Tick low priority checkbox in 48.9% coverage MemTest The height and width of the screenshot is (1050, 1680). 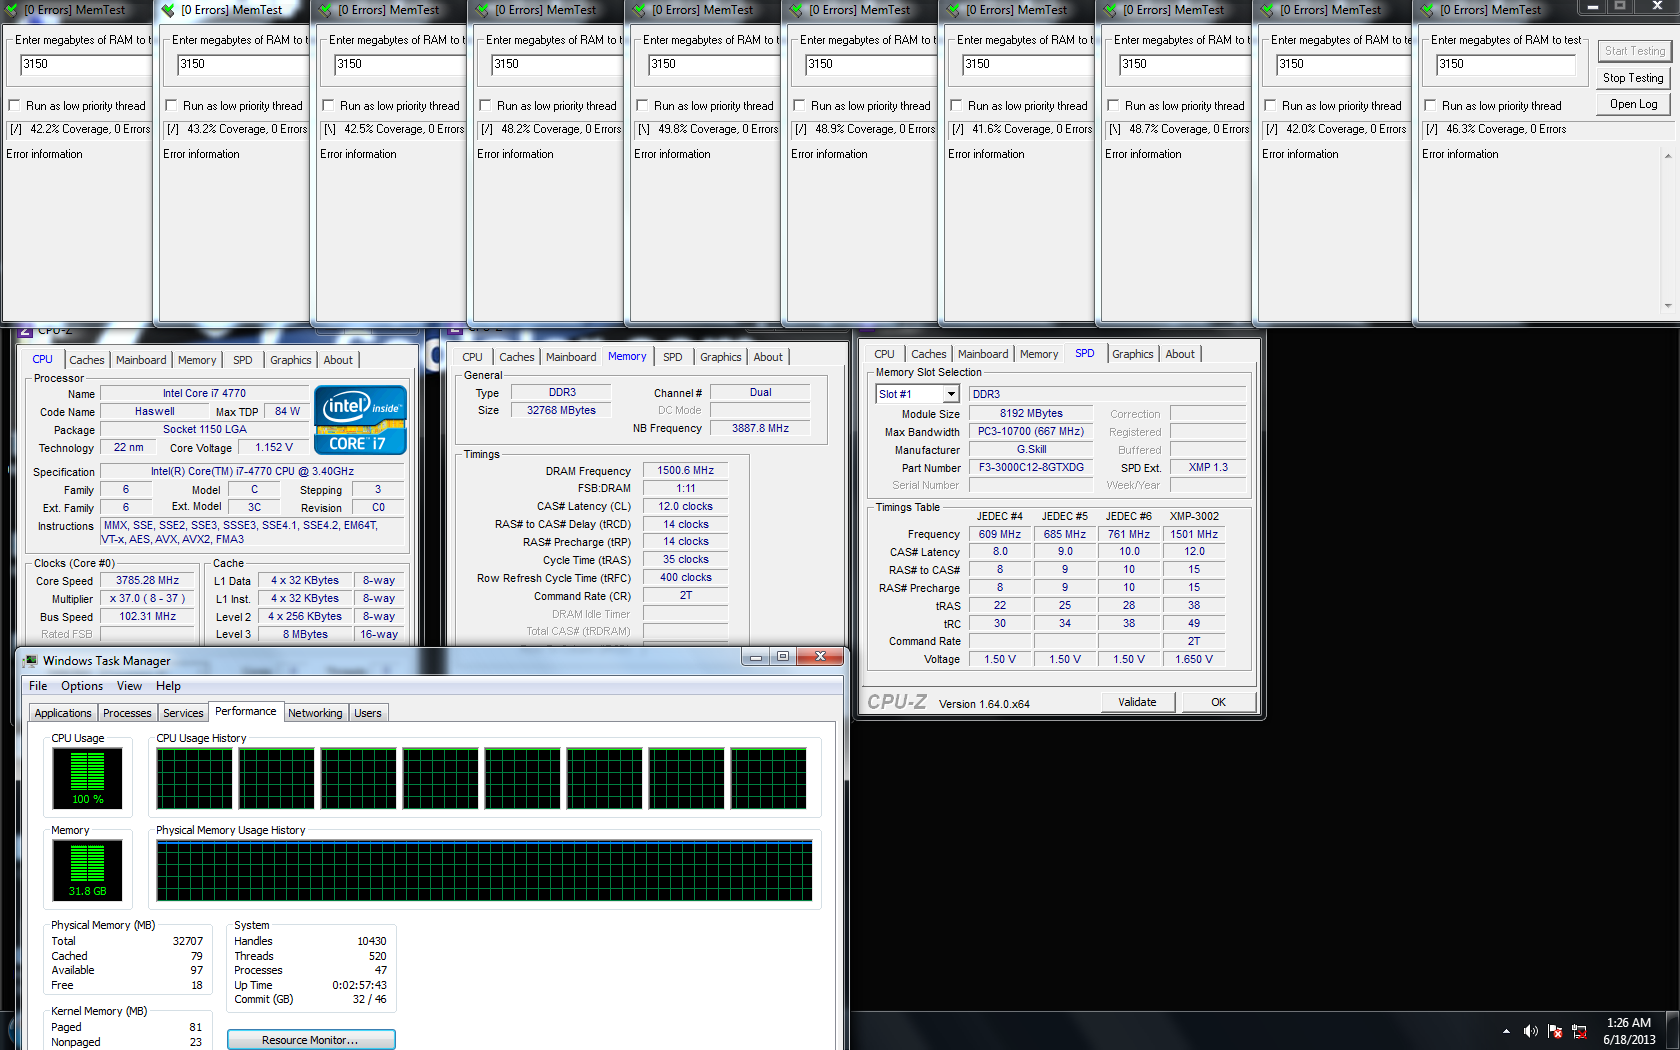799,105
